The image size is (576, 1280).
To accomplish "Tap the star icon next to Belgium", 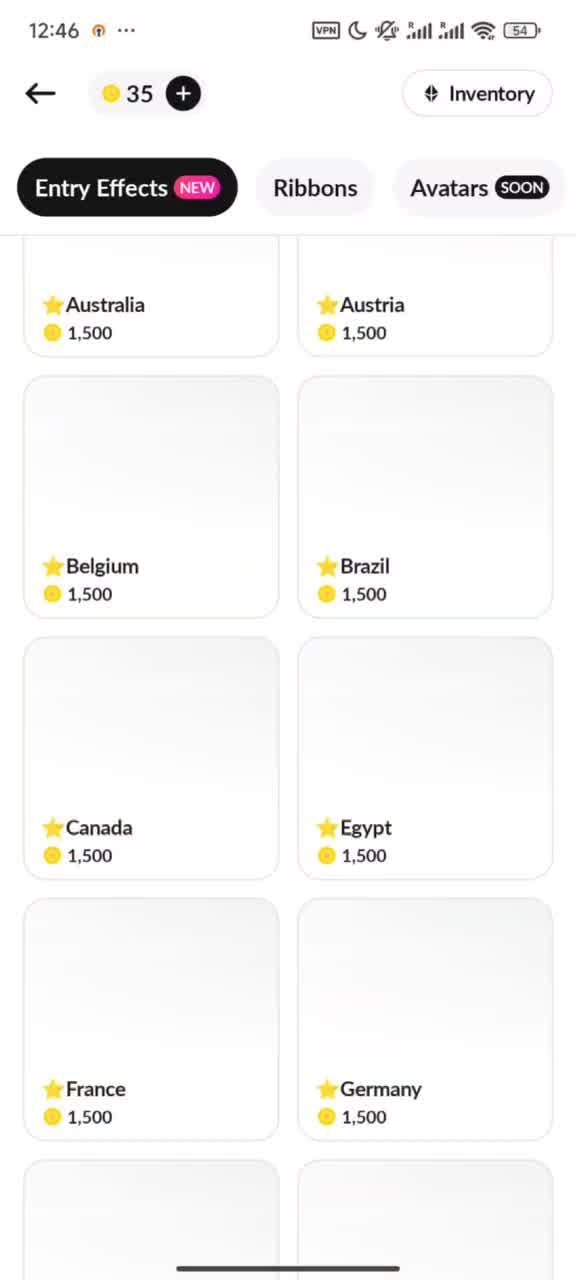I will click(53, 567).
